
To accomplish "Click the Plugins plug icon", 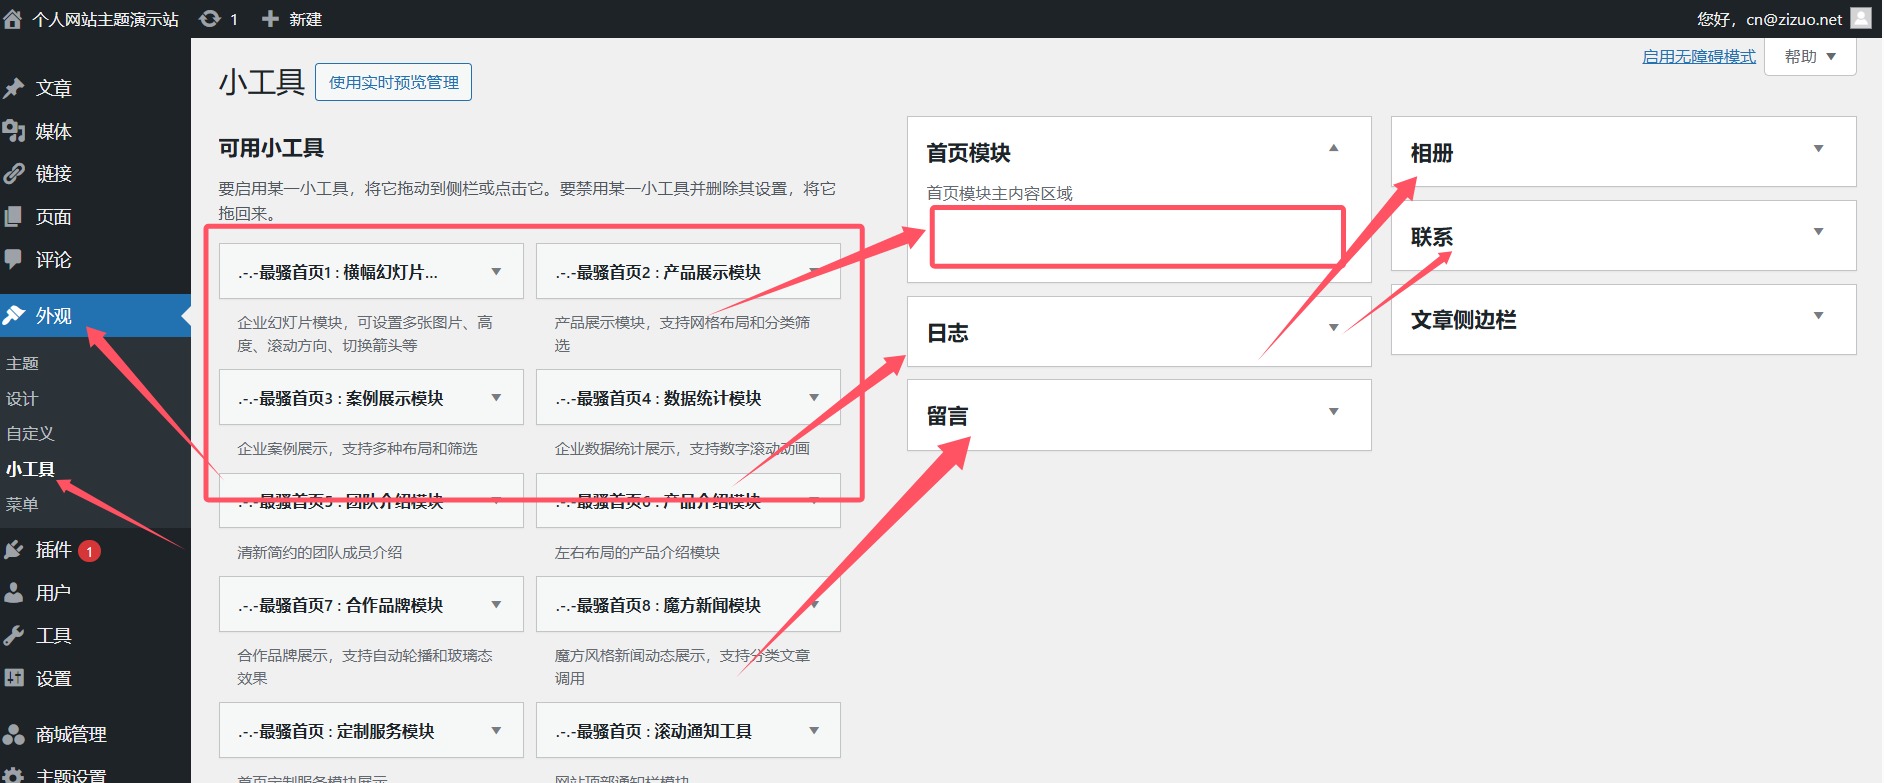I will pyautogui.click(x=14, y=550).
